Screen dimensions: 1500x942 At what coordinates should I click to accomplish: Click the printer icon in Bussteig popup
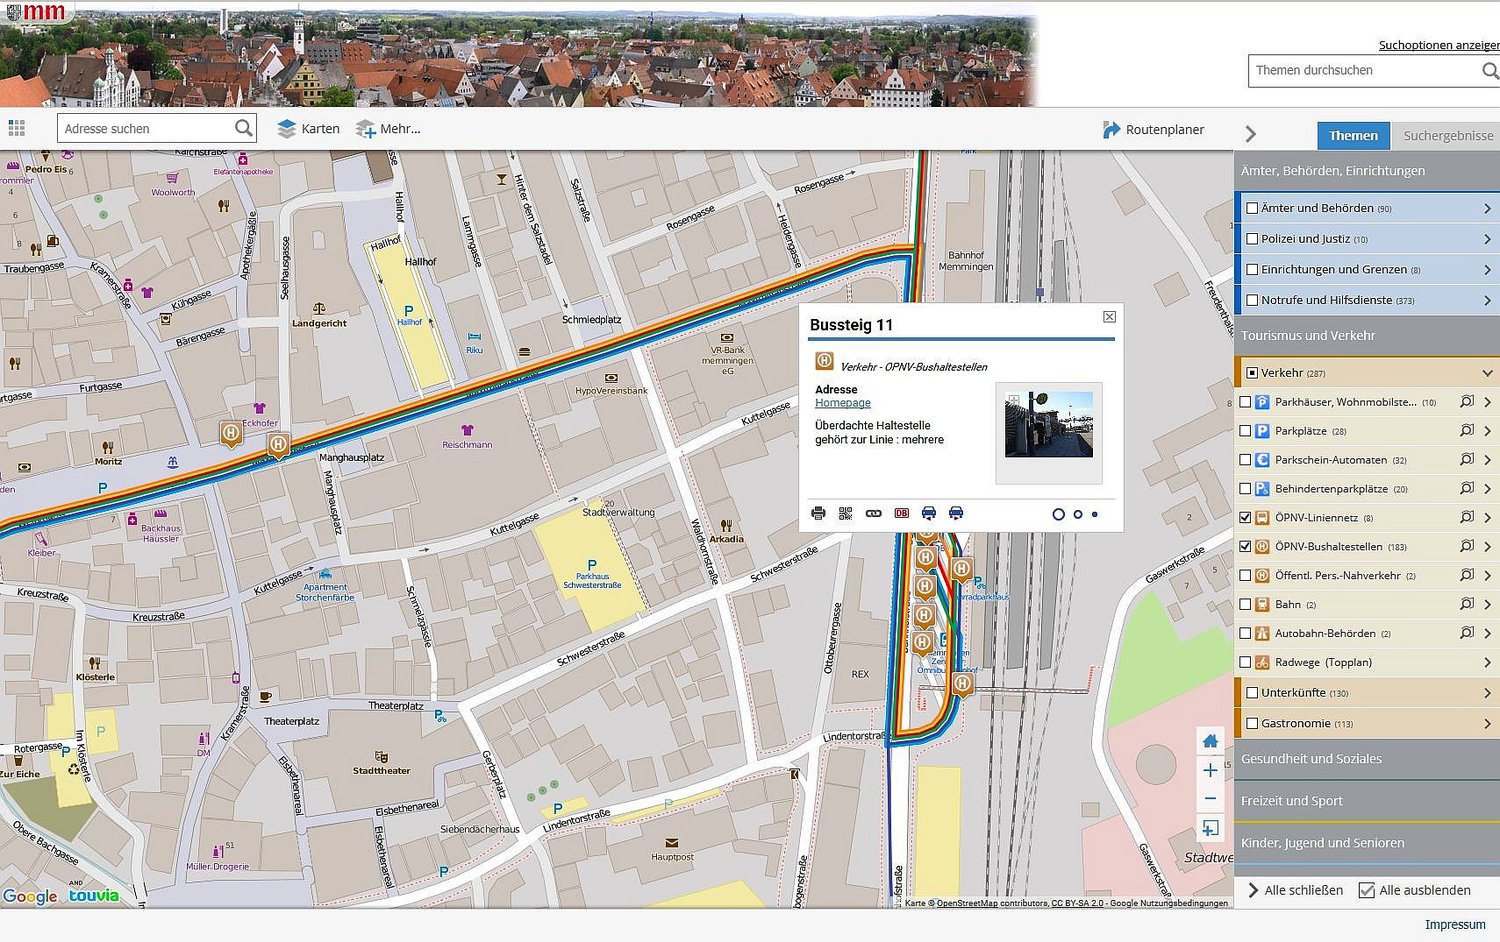pyautogui.click(x=818, y=513)
